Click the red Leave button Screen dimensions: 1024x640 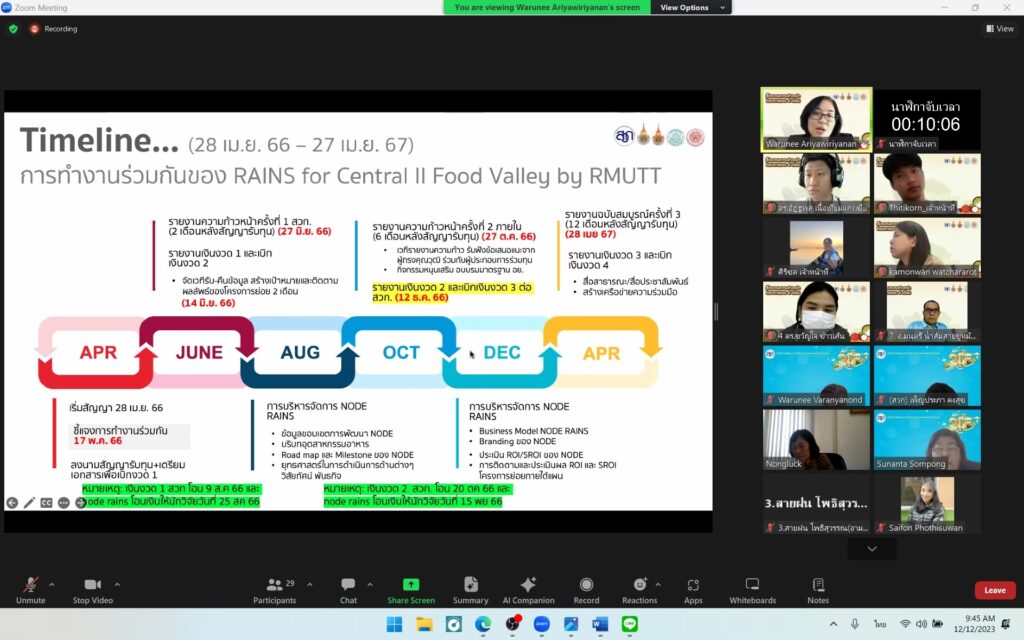point(994,590)
